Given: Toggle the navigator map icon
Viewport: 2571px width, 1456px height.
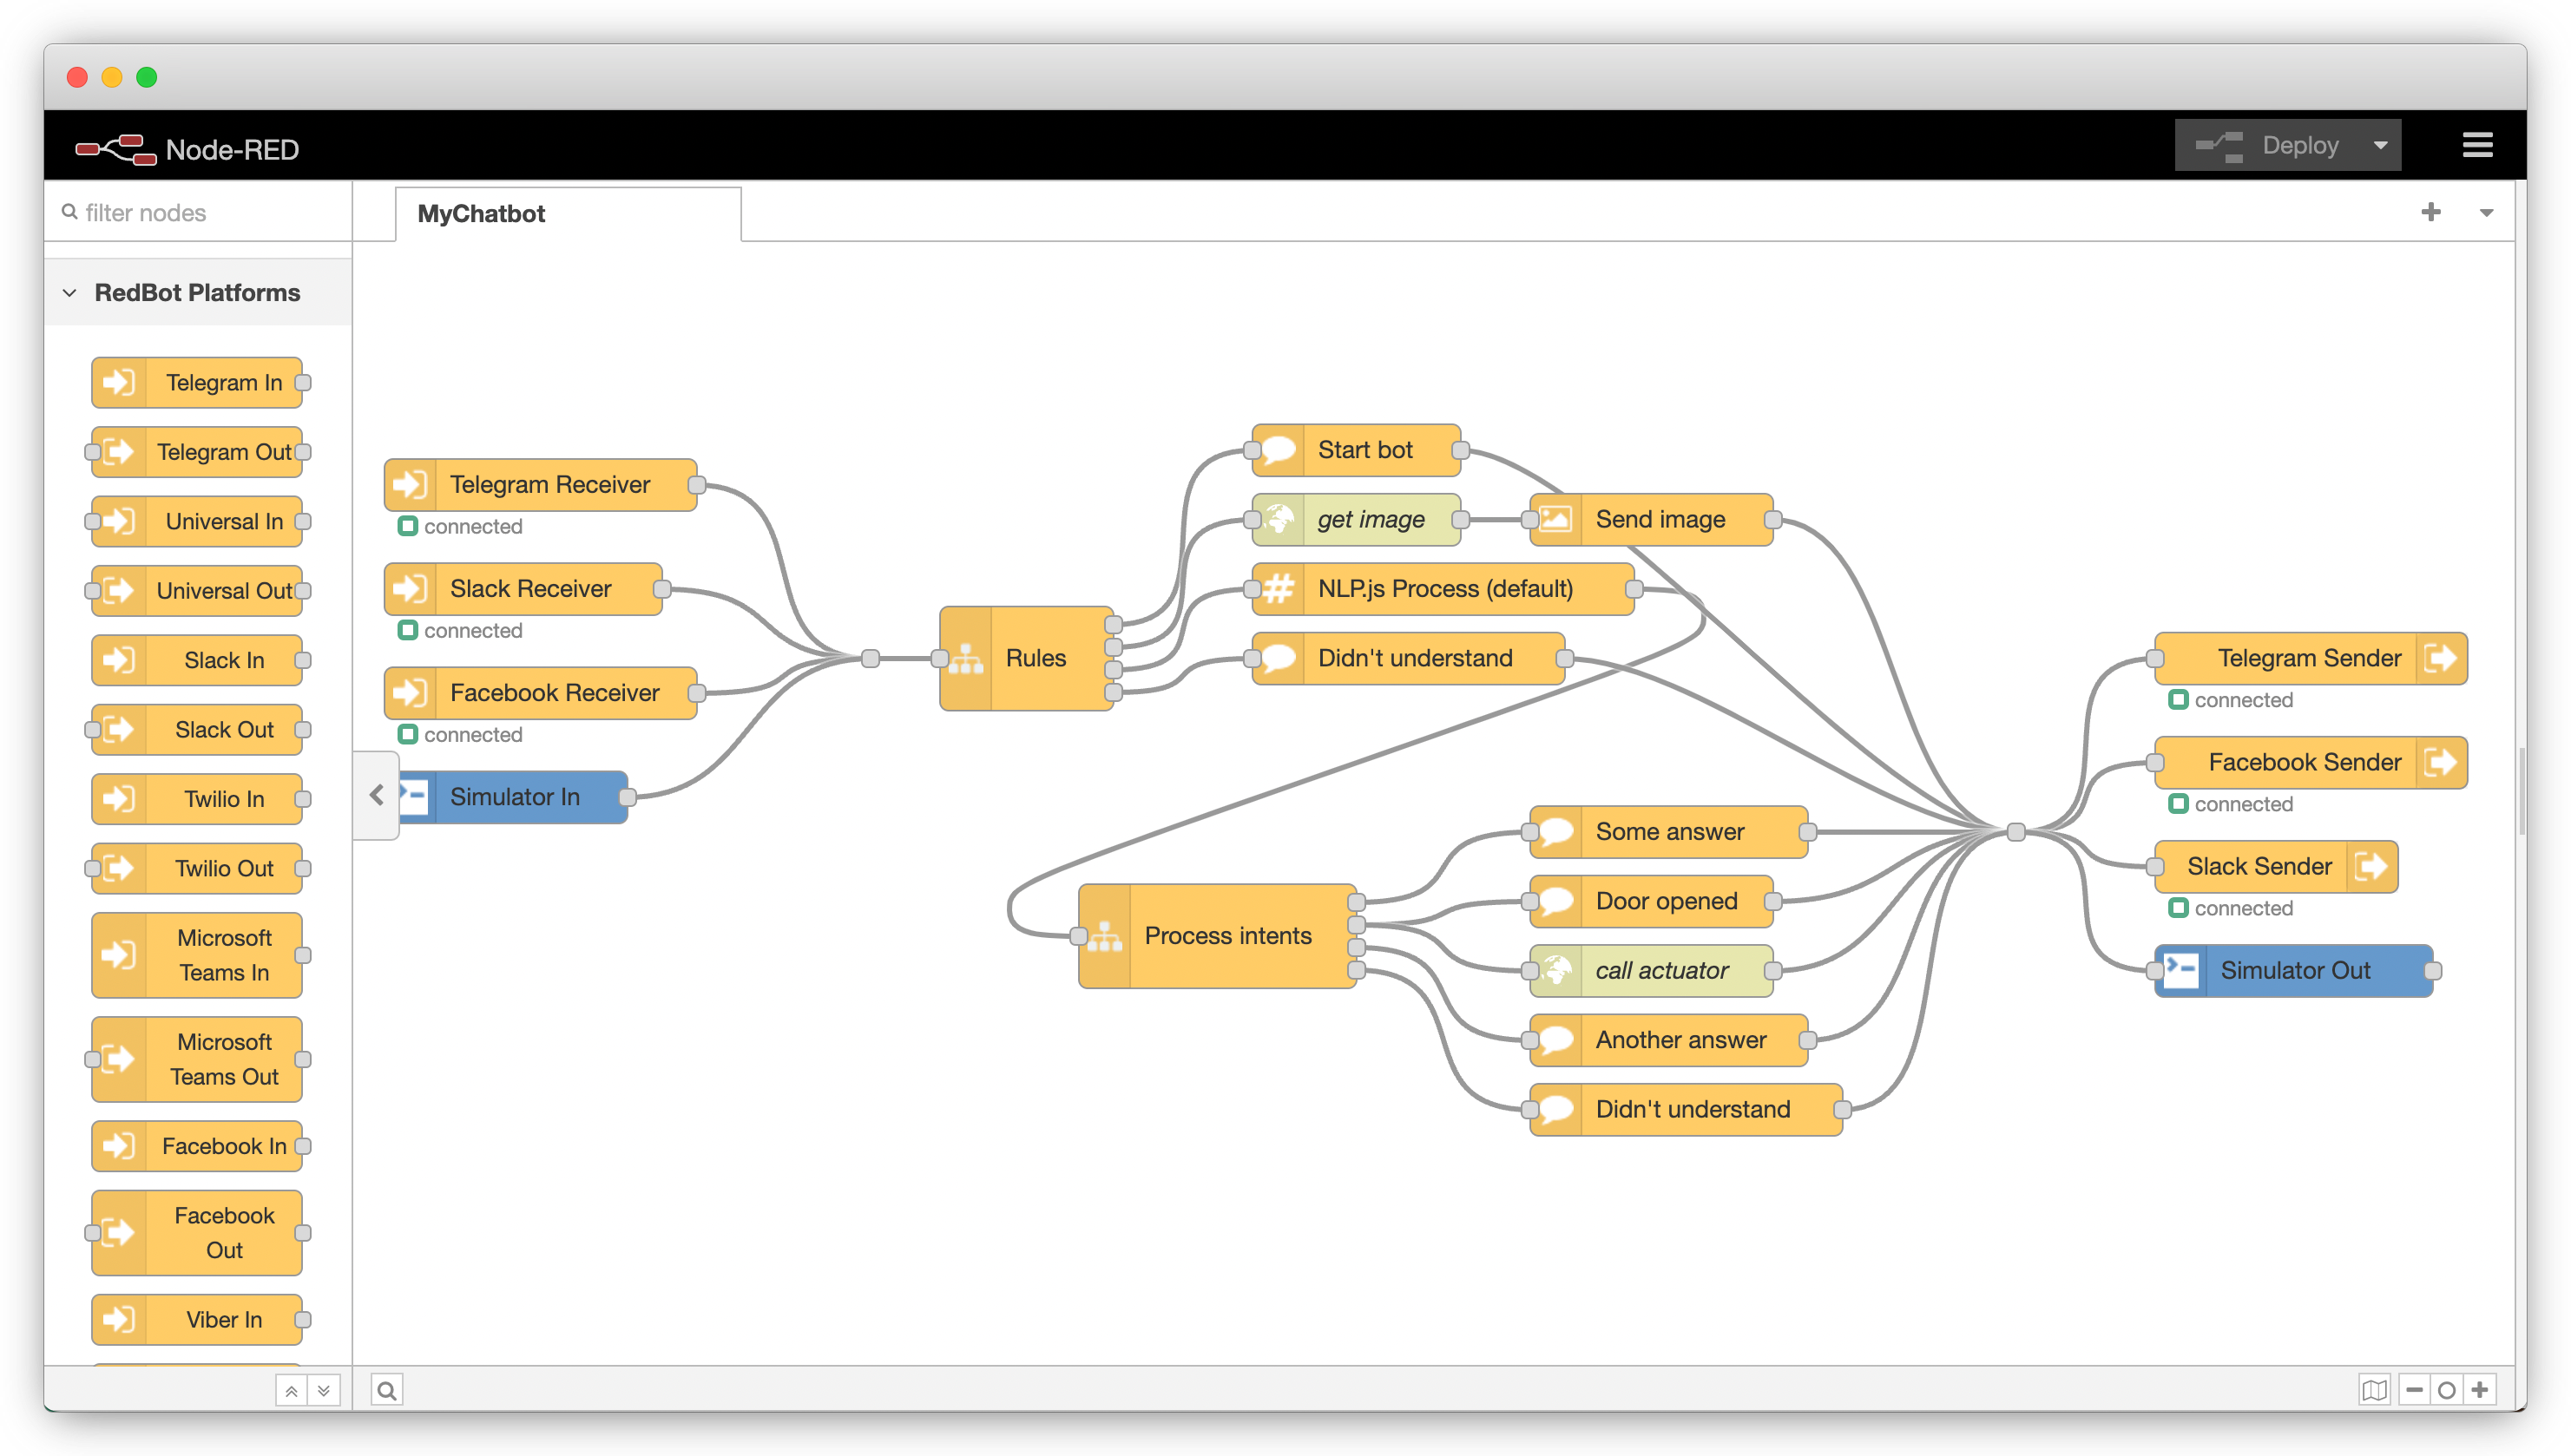Looking at the screenshot, I should click(x=2373, y=1389).
